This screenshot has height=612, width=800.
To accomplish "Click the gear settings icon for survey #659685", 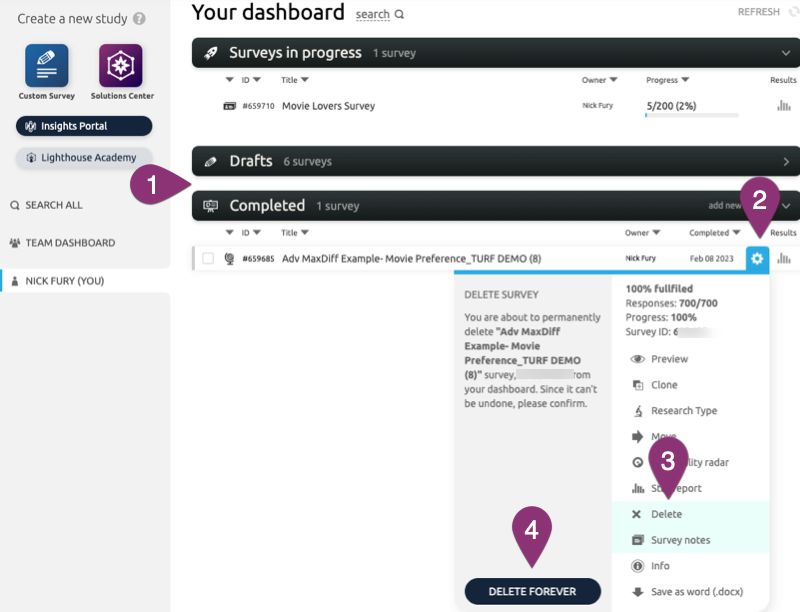I will click(x=757, y=259).
